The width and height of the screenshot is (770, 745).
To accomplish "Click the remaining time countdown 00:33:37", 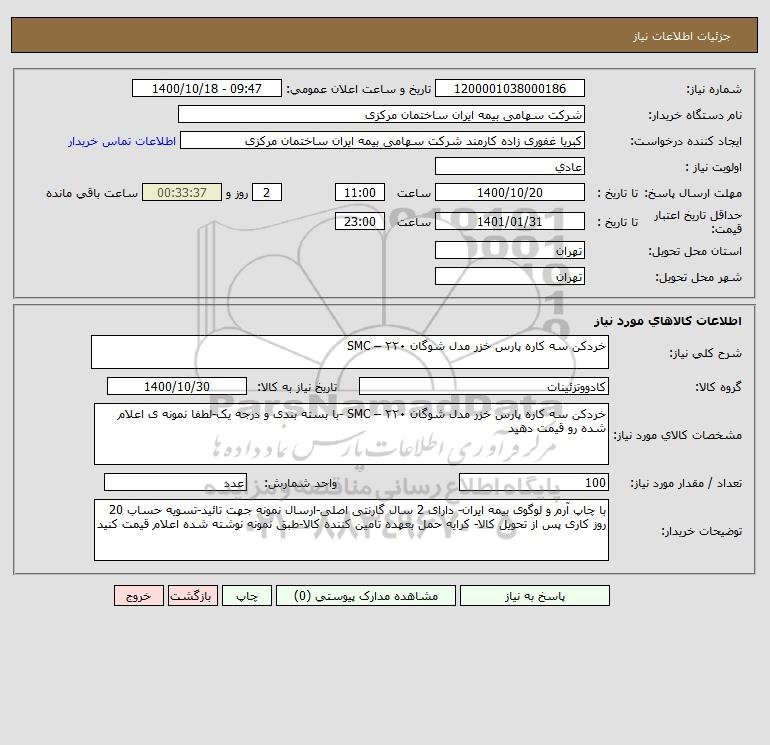I will coord(182,193).
